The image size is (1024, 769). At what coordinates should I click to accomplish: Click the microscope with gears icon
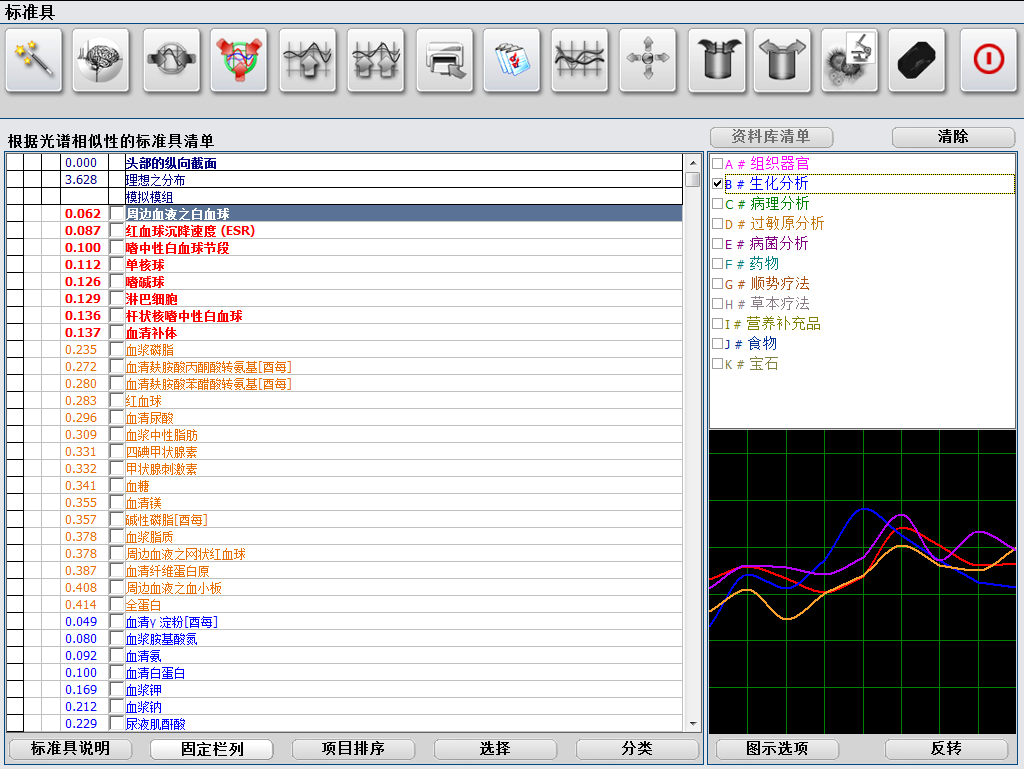tap(850, 59)
